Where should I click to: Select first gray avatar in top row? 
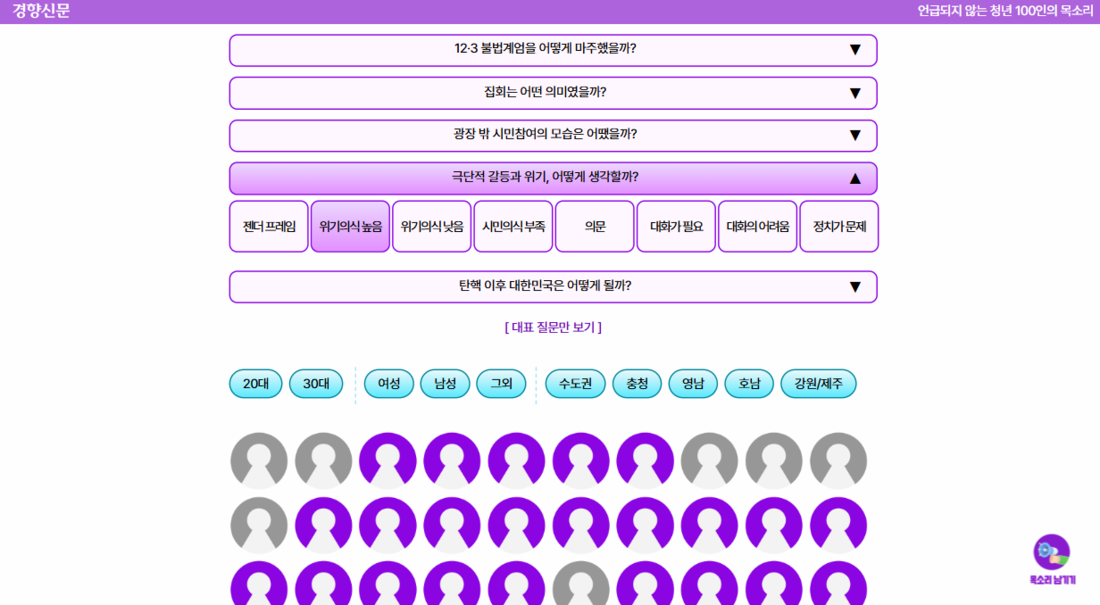tap(259, 460)
